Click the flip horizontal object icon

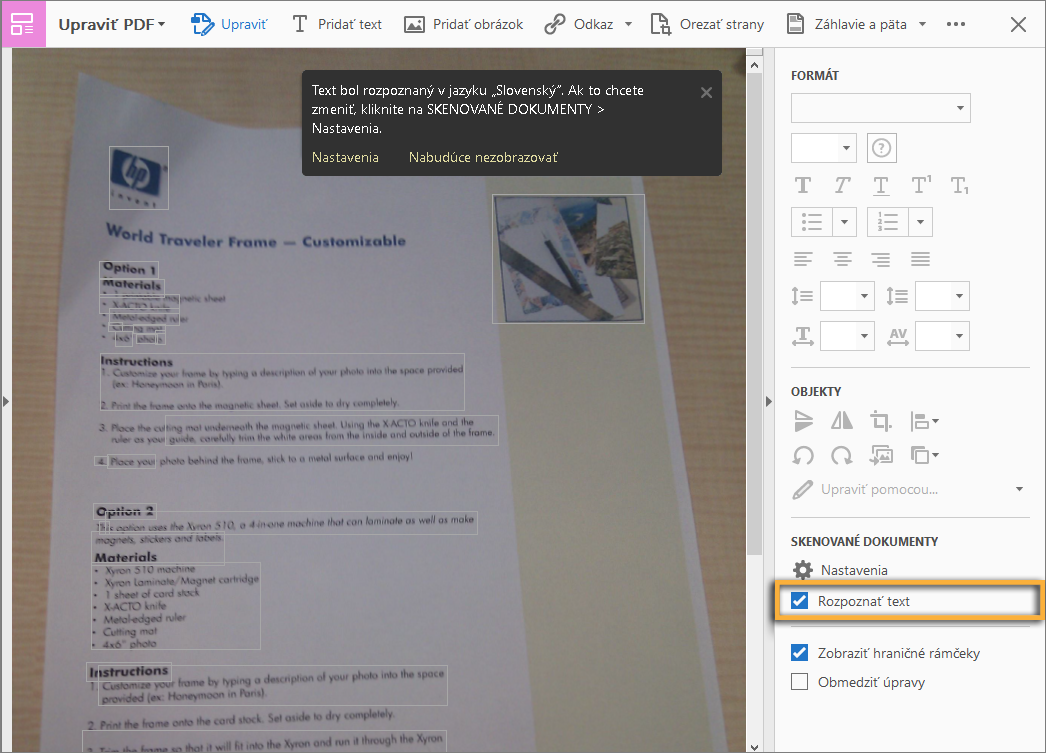842,421
